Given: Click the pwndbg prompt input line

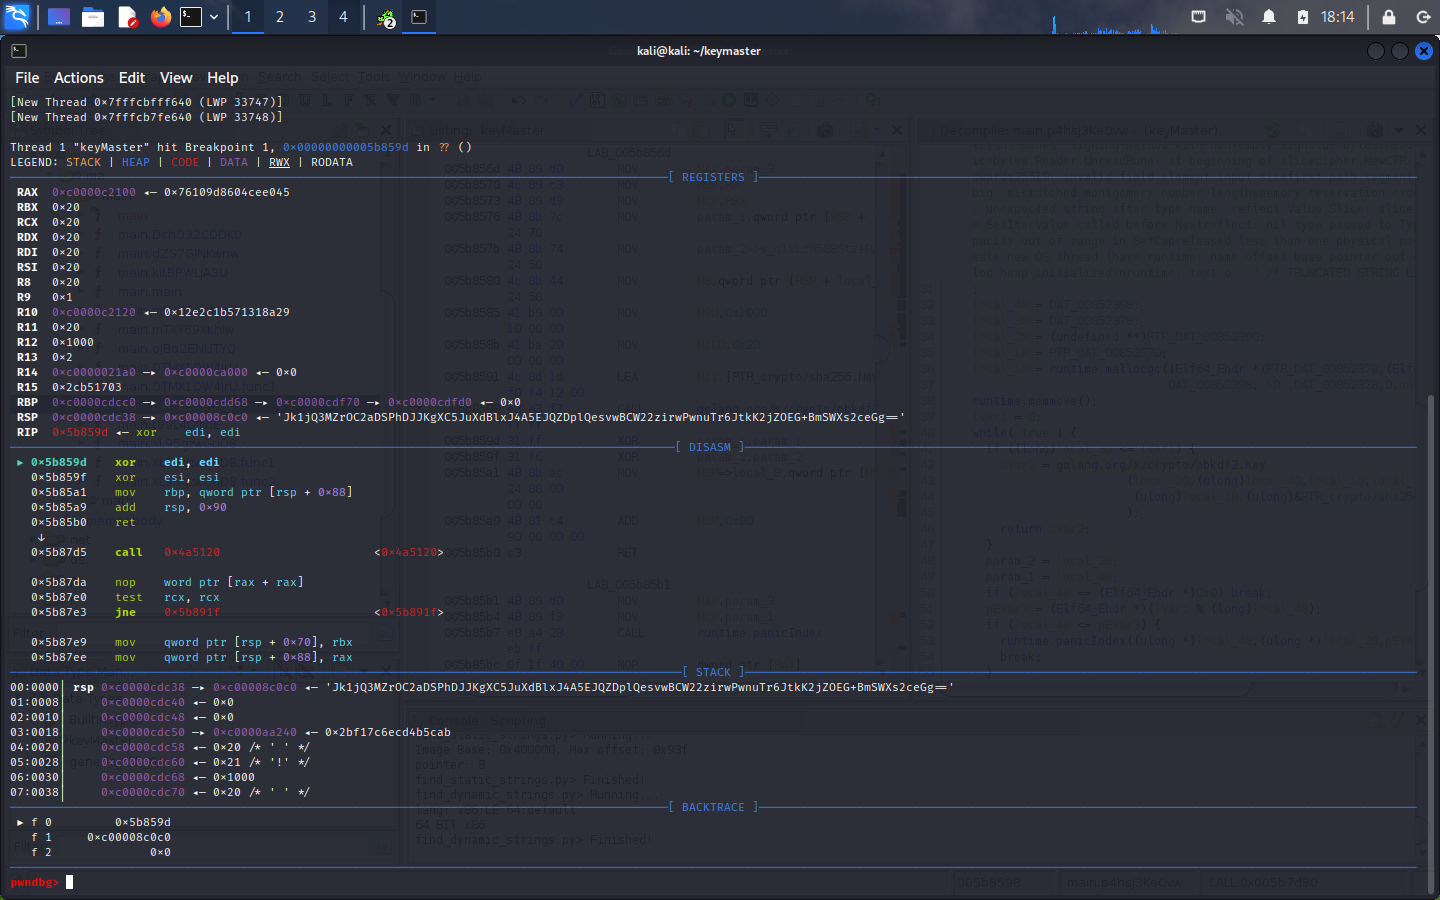Looking at the screenshot, I should tap(714, 882).
